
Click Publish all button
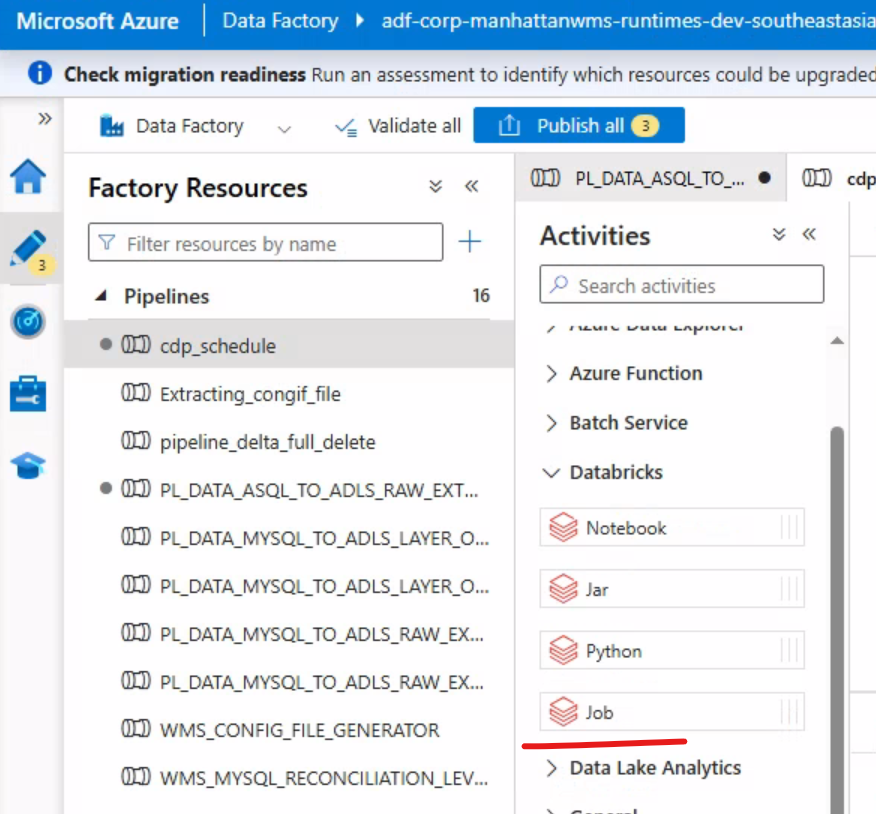579,125
